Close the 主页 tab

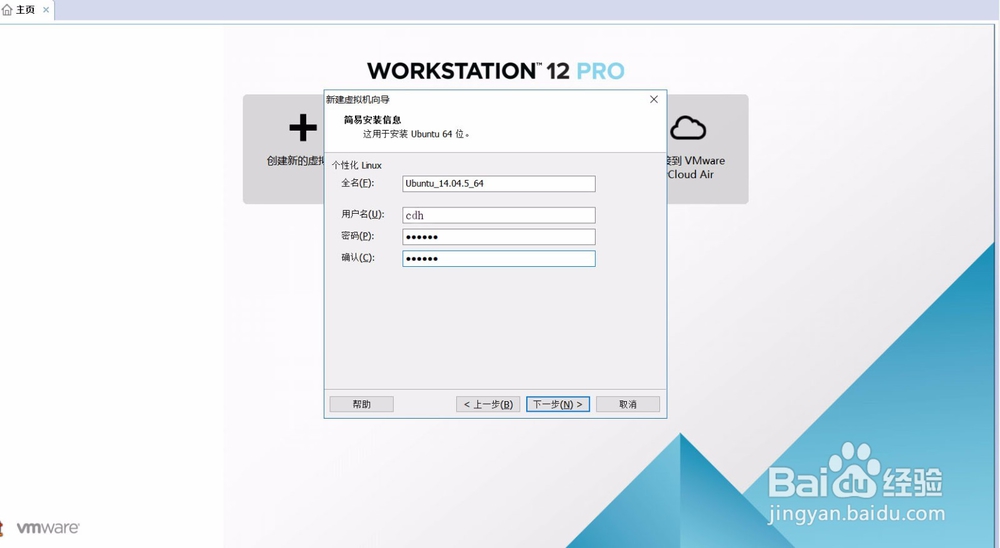pyautogui.click(x=46, y=10)
